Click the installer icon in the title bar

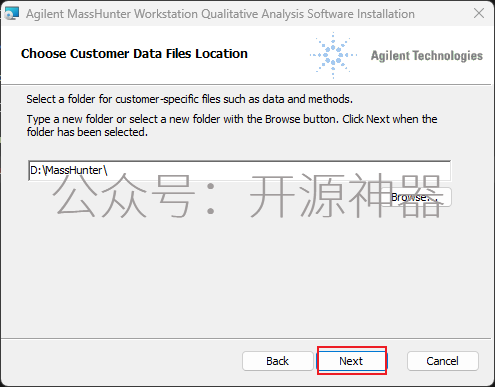coord(12,14)
